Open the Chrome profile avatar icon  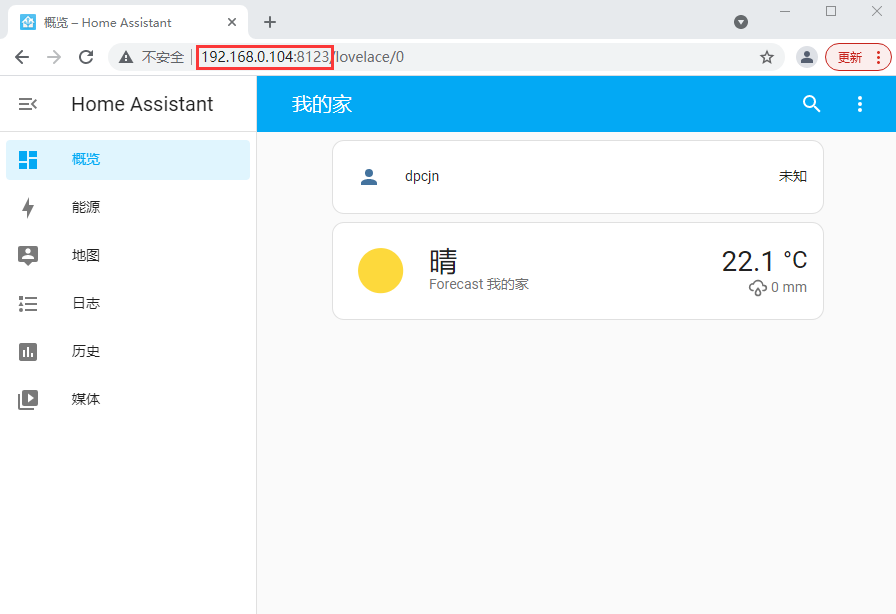pyautogui.click(x=807, y=57)
